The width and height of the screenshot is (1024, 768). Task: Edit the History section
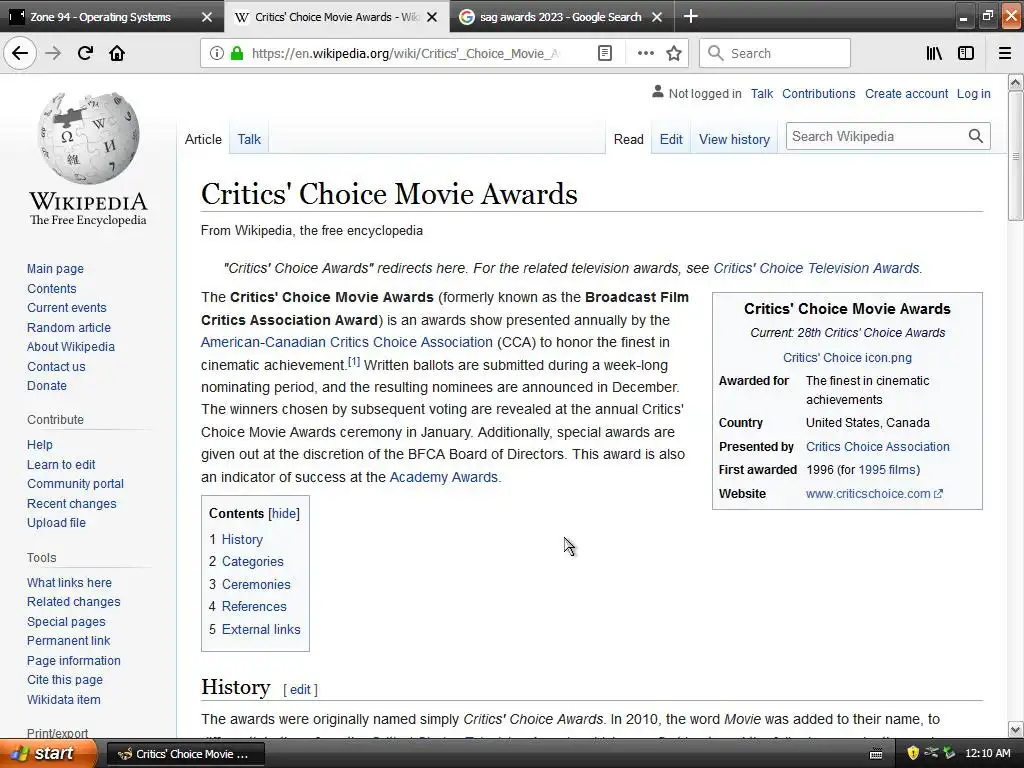[300, 690]
